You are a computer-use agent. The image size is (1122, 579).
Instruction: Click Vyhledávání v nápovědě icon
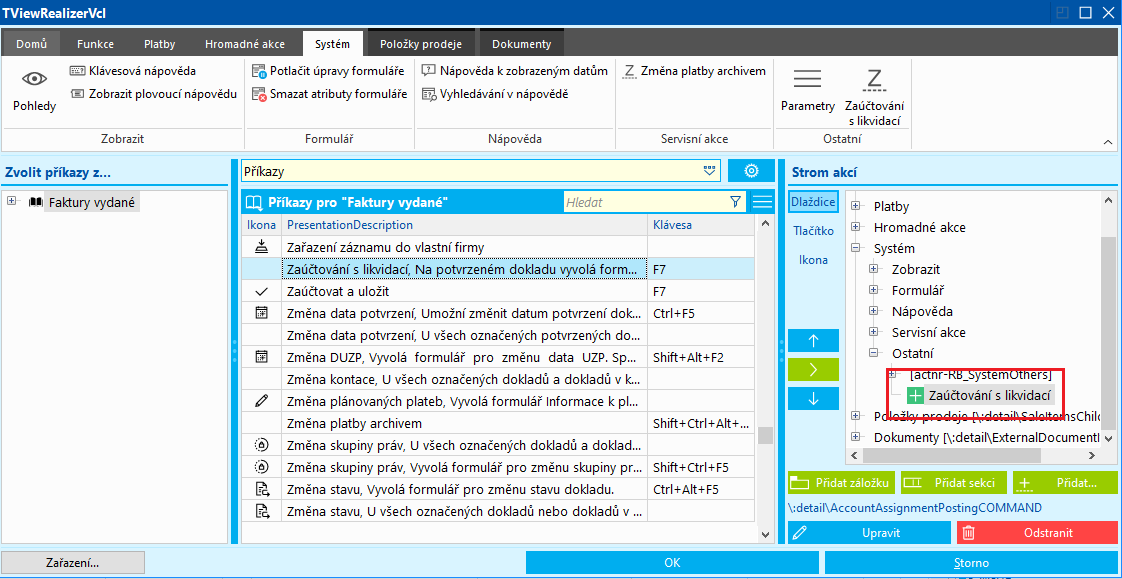429,94
